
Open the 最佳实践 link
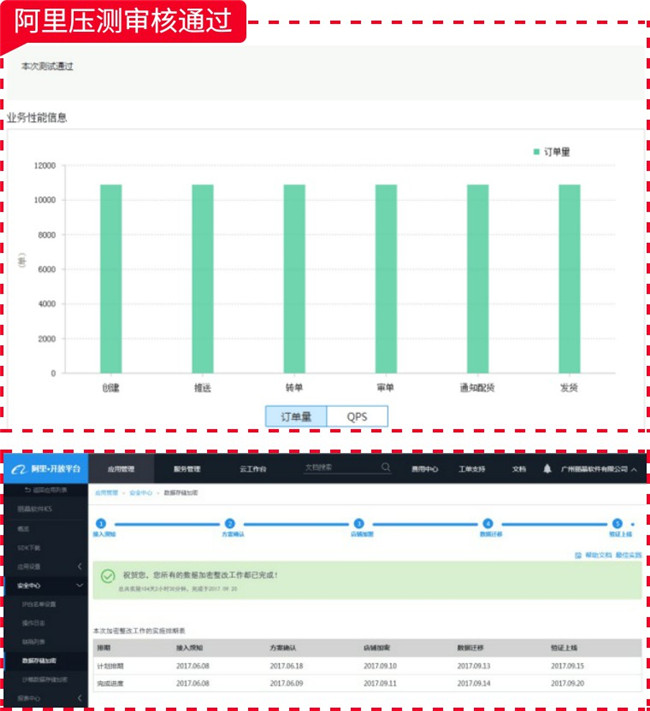pyautogui.click(x=628, y=555)
